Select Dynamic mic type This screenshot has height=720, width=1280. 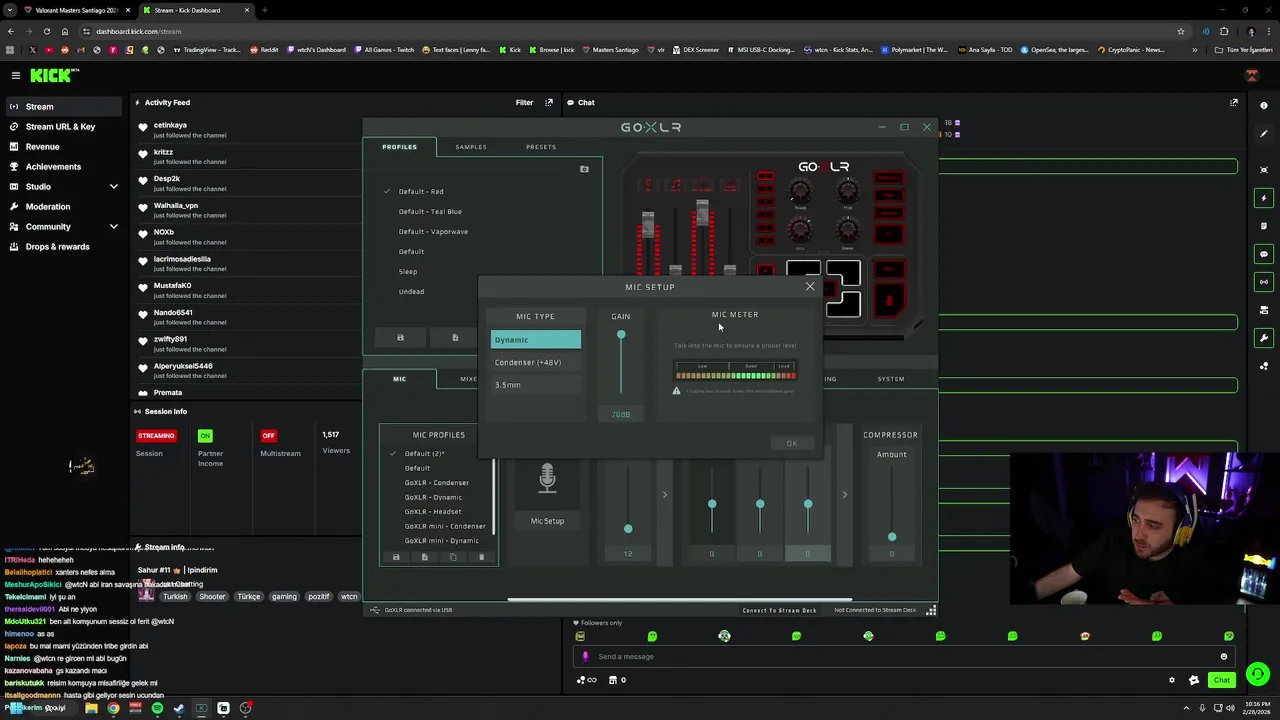pyautogui.click(x=535, y=340)
